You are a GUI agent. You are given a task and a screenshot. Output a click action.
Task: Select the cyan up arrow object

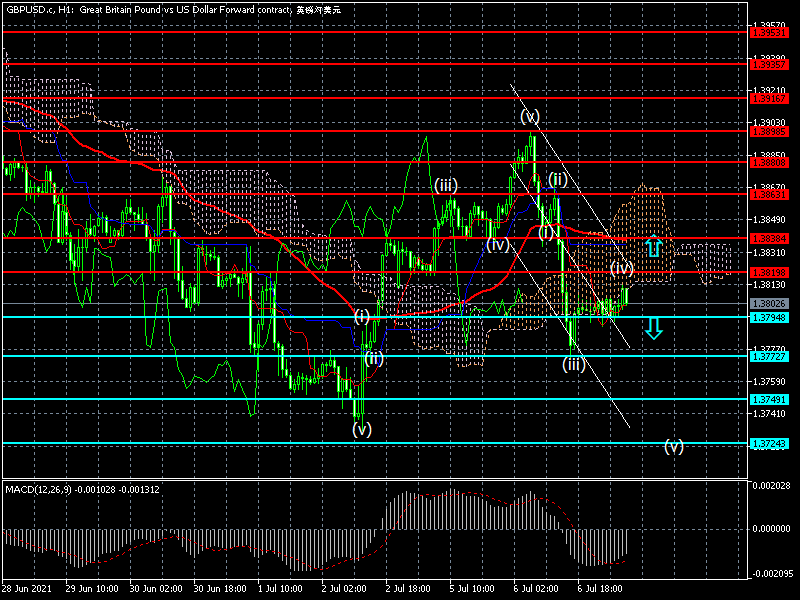(x=654, y=246)
